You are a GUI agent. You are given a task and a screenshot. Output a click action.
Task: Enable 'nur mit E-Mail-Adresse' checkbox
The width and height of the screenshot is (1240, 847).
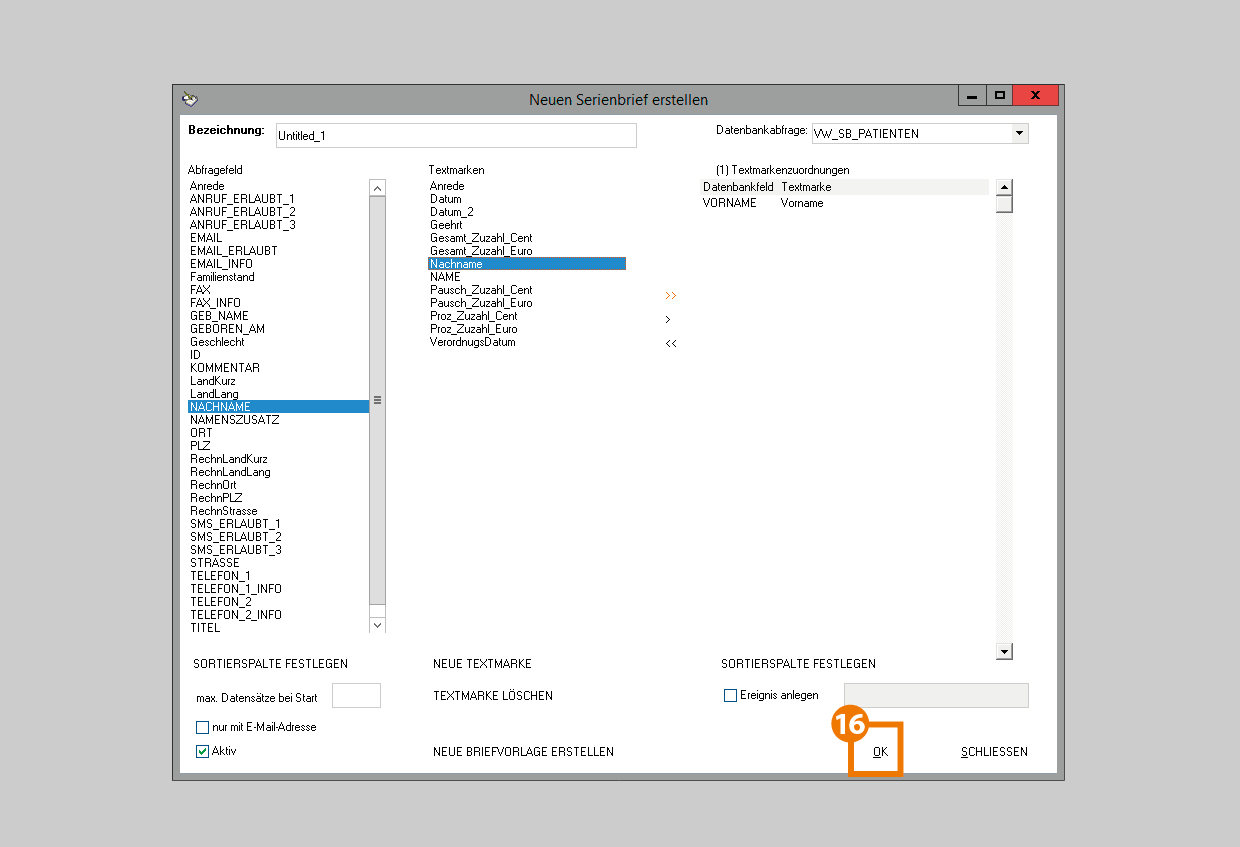pos(203,727)
